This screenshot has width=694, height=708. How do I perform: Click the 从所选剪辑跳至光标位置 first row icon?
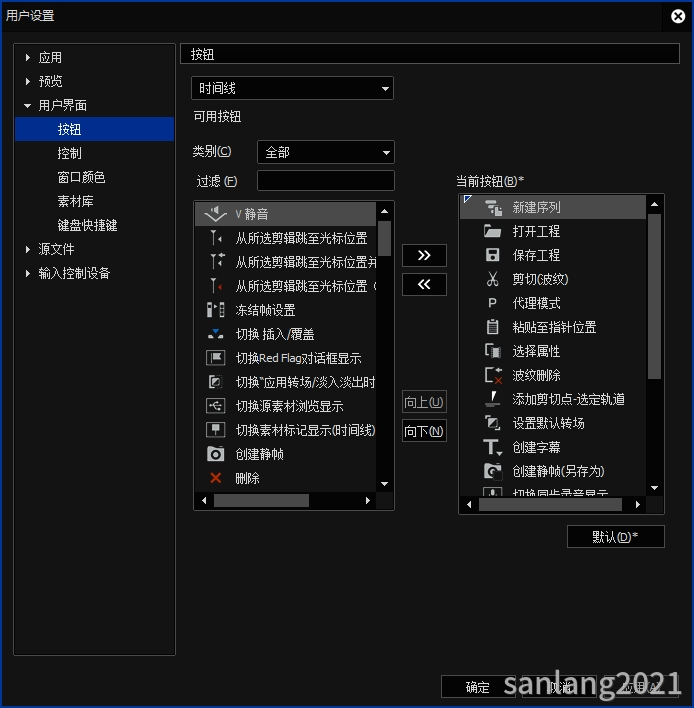[x=216, y=238]
